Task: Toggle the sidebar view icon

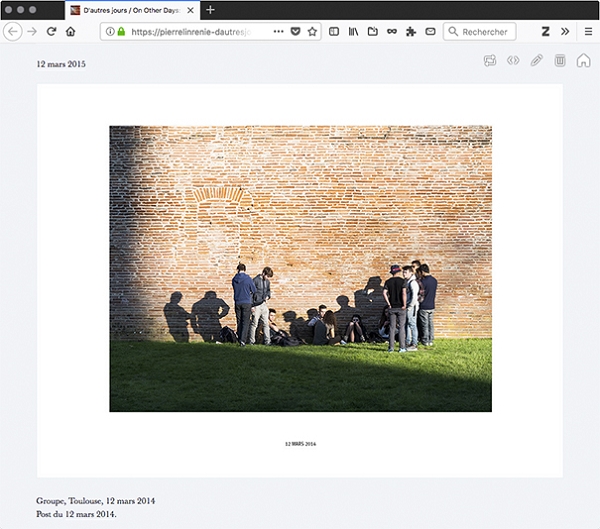Action: pos(335,32)
